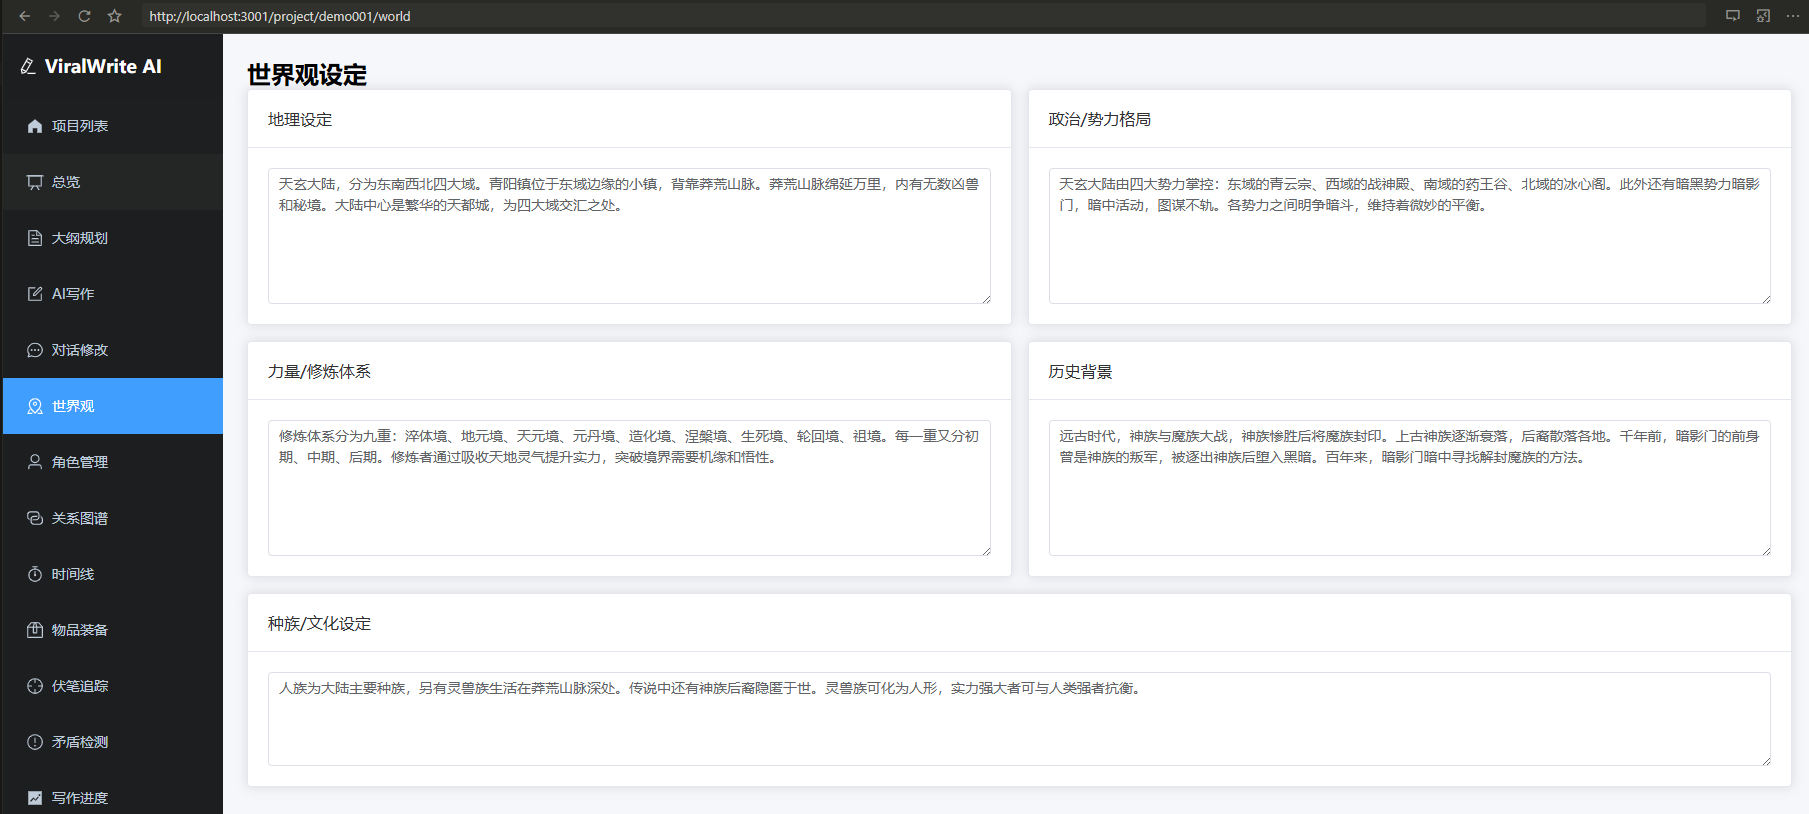Select the highlighted 世界观 menu item
Screen dimensions: 1809x814
pyautogui.click(x=113, y=406)
